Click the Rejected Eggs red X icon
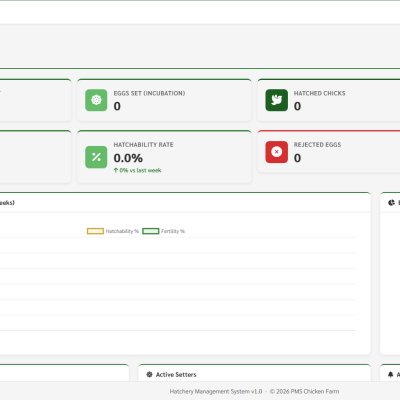 pos(276,152)
